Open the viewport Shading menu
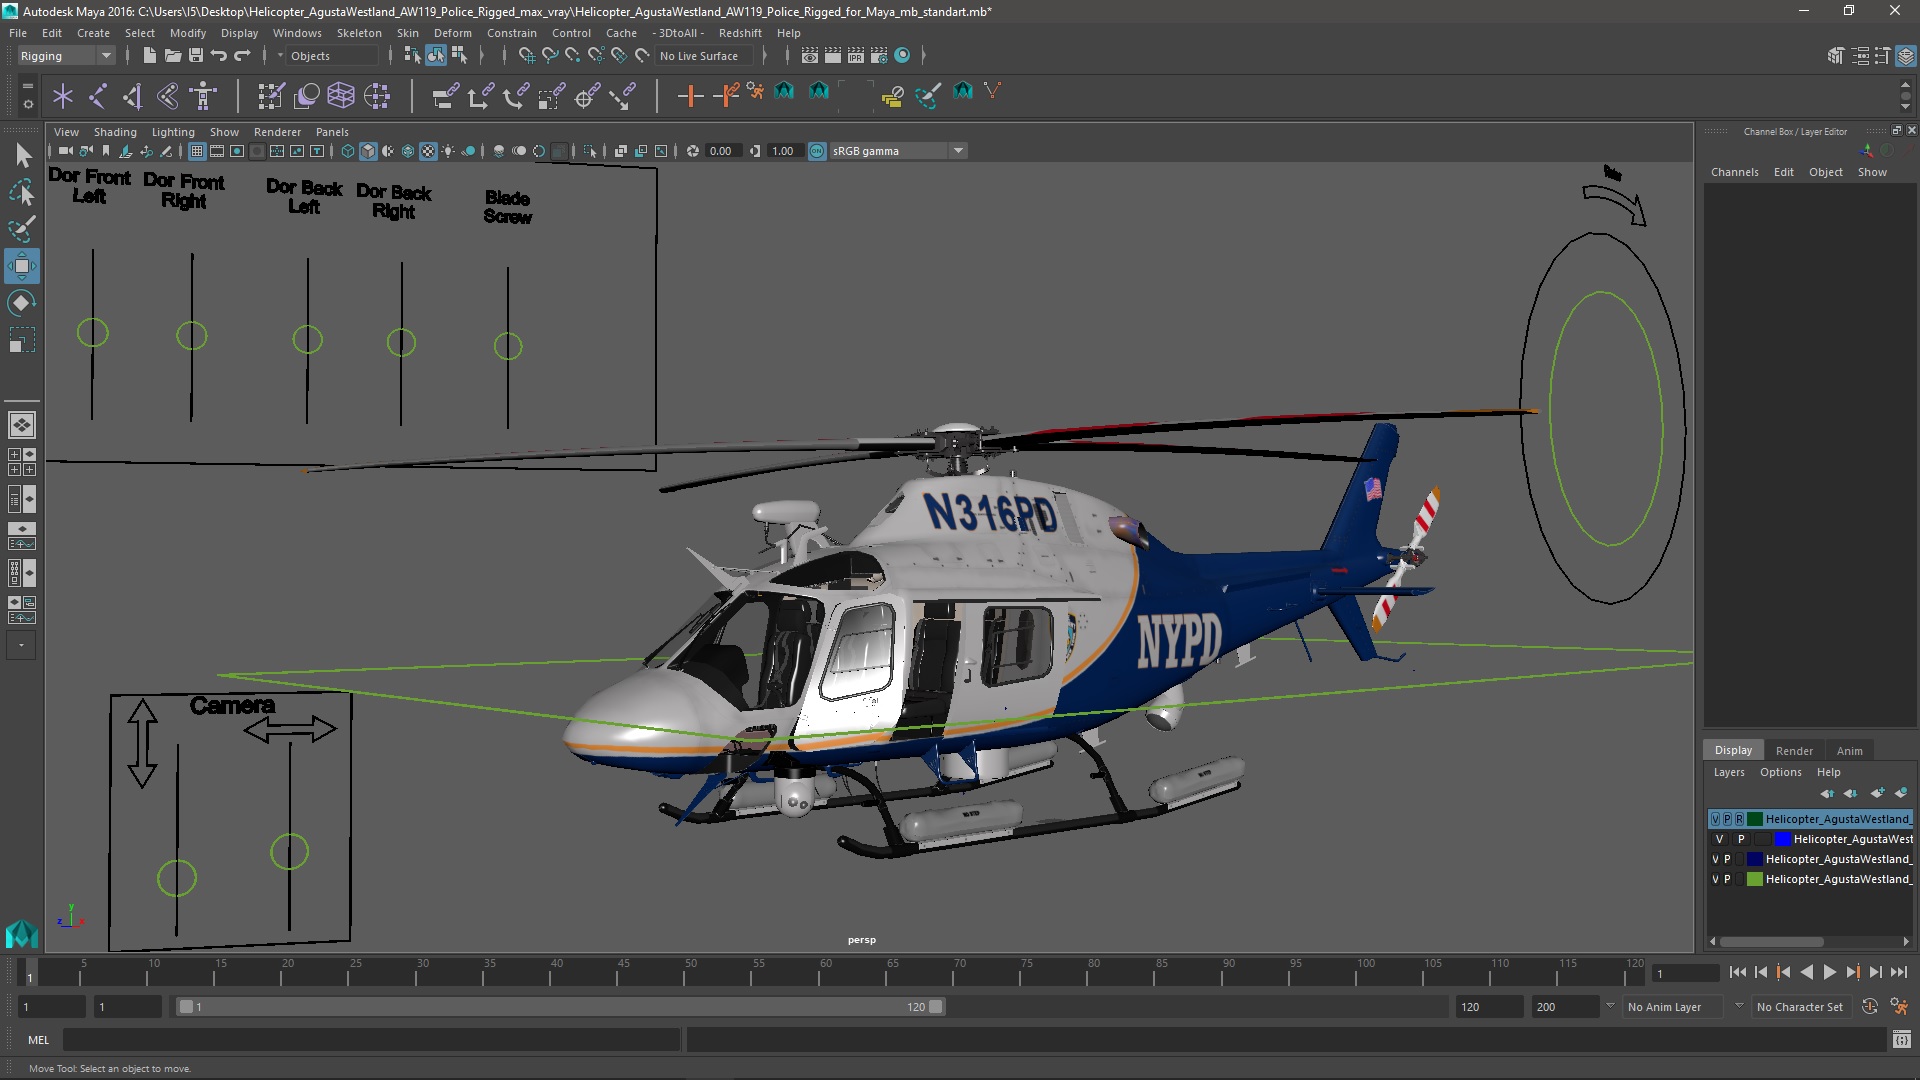The image size is (1920, 1080). click(115, 132)
